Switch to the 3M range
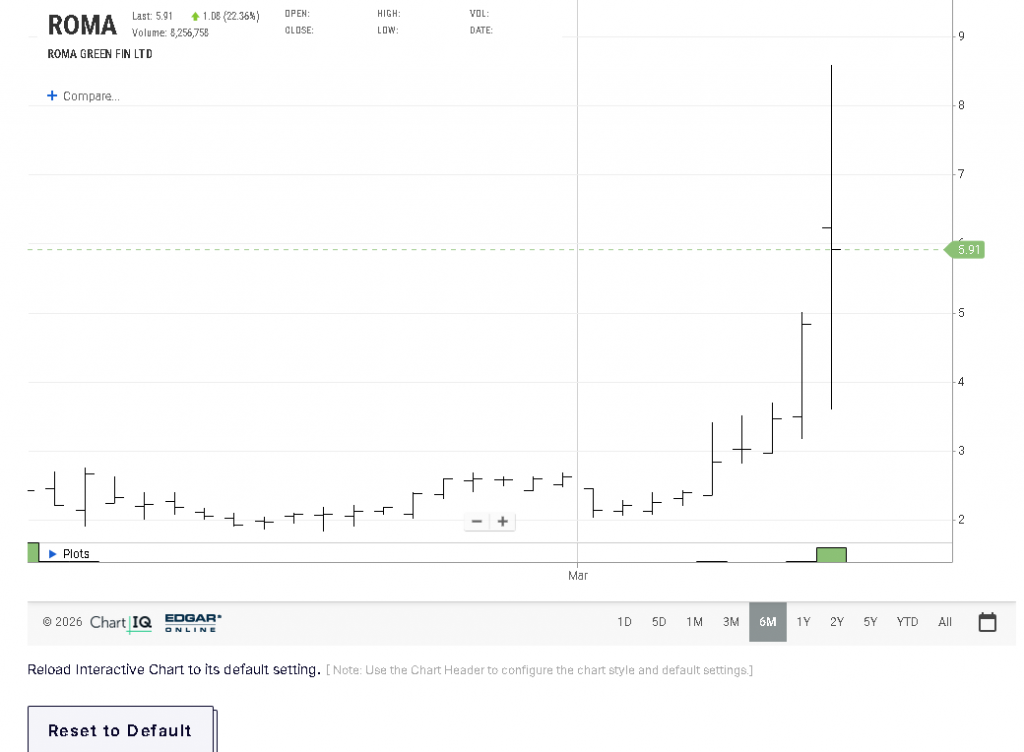 [731, 622]
